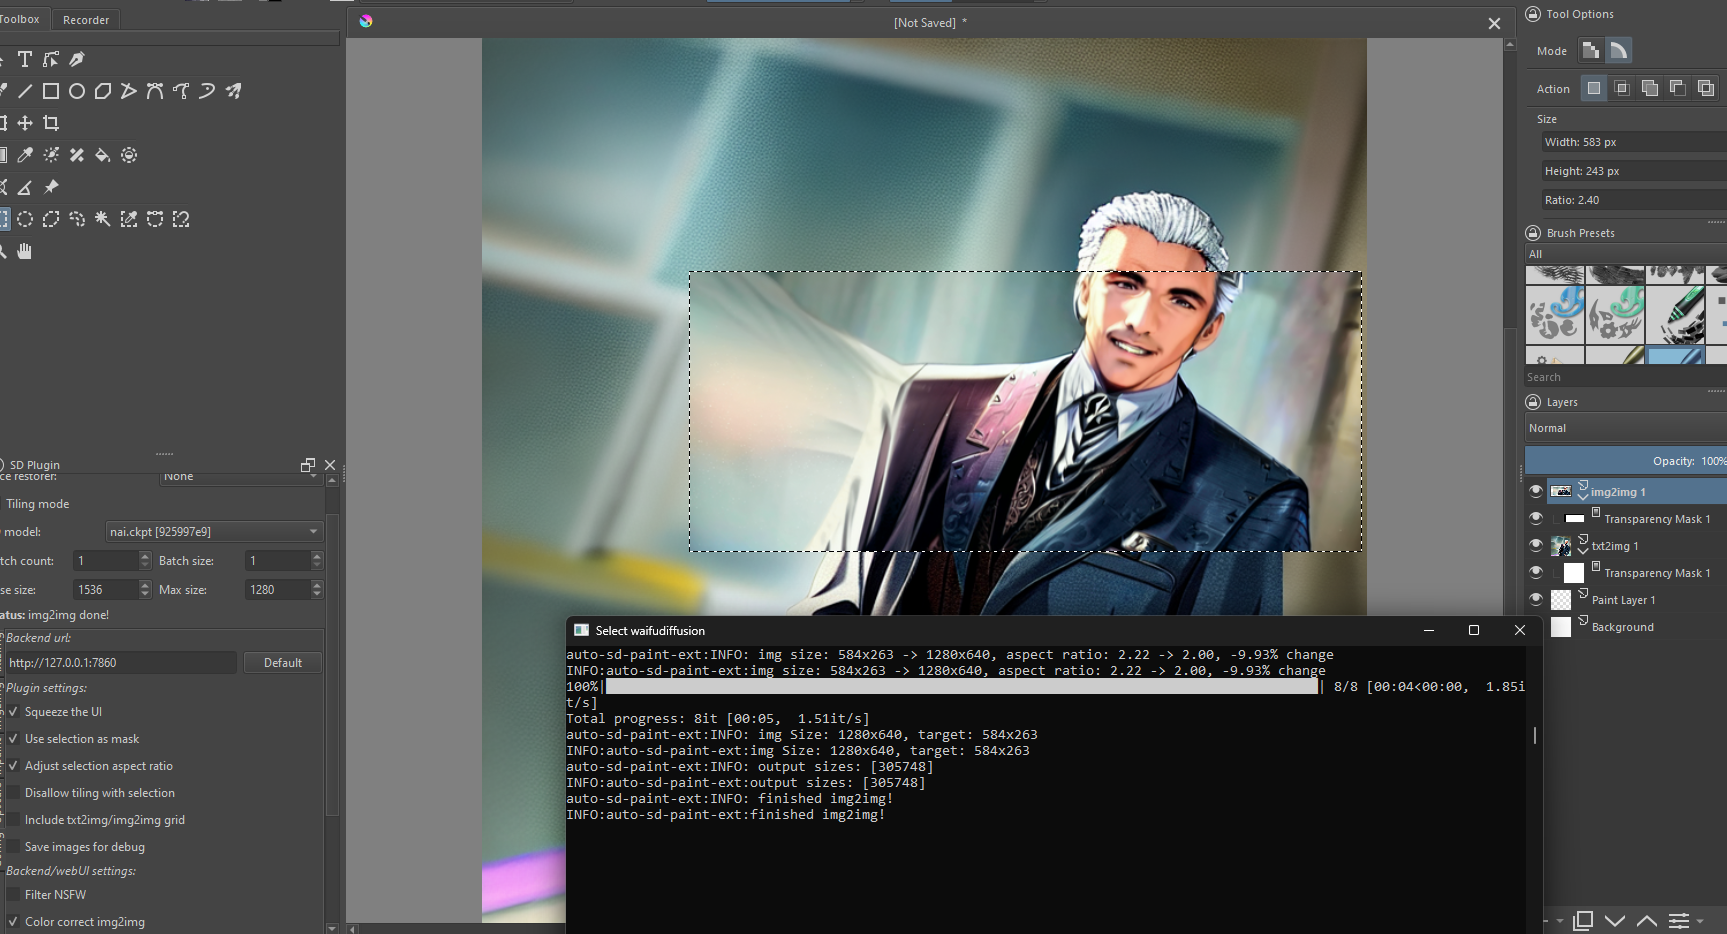1727x934 pixels.
Task: Select the Text tool
Action: 25,59
